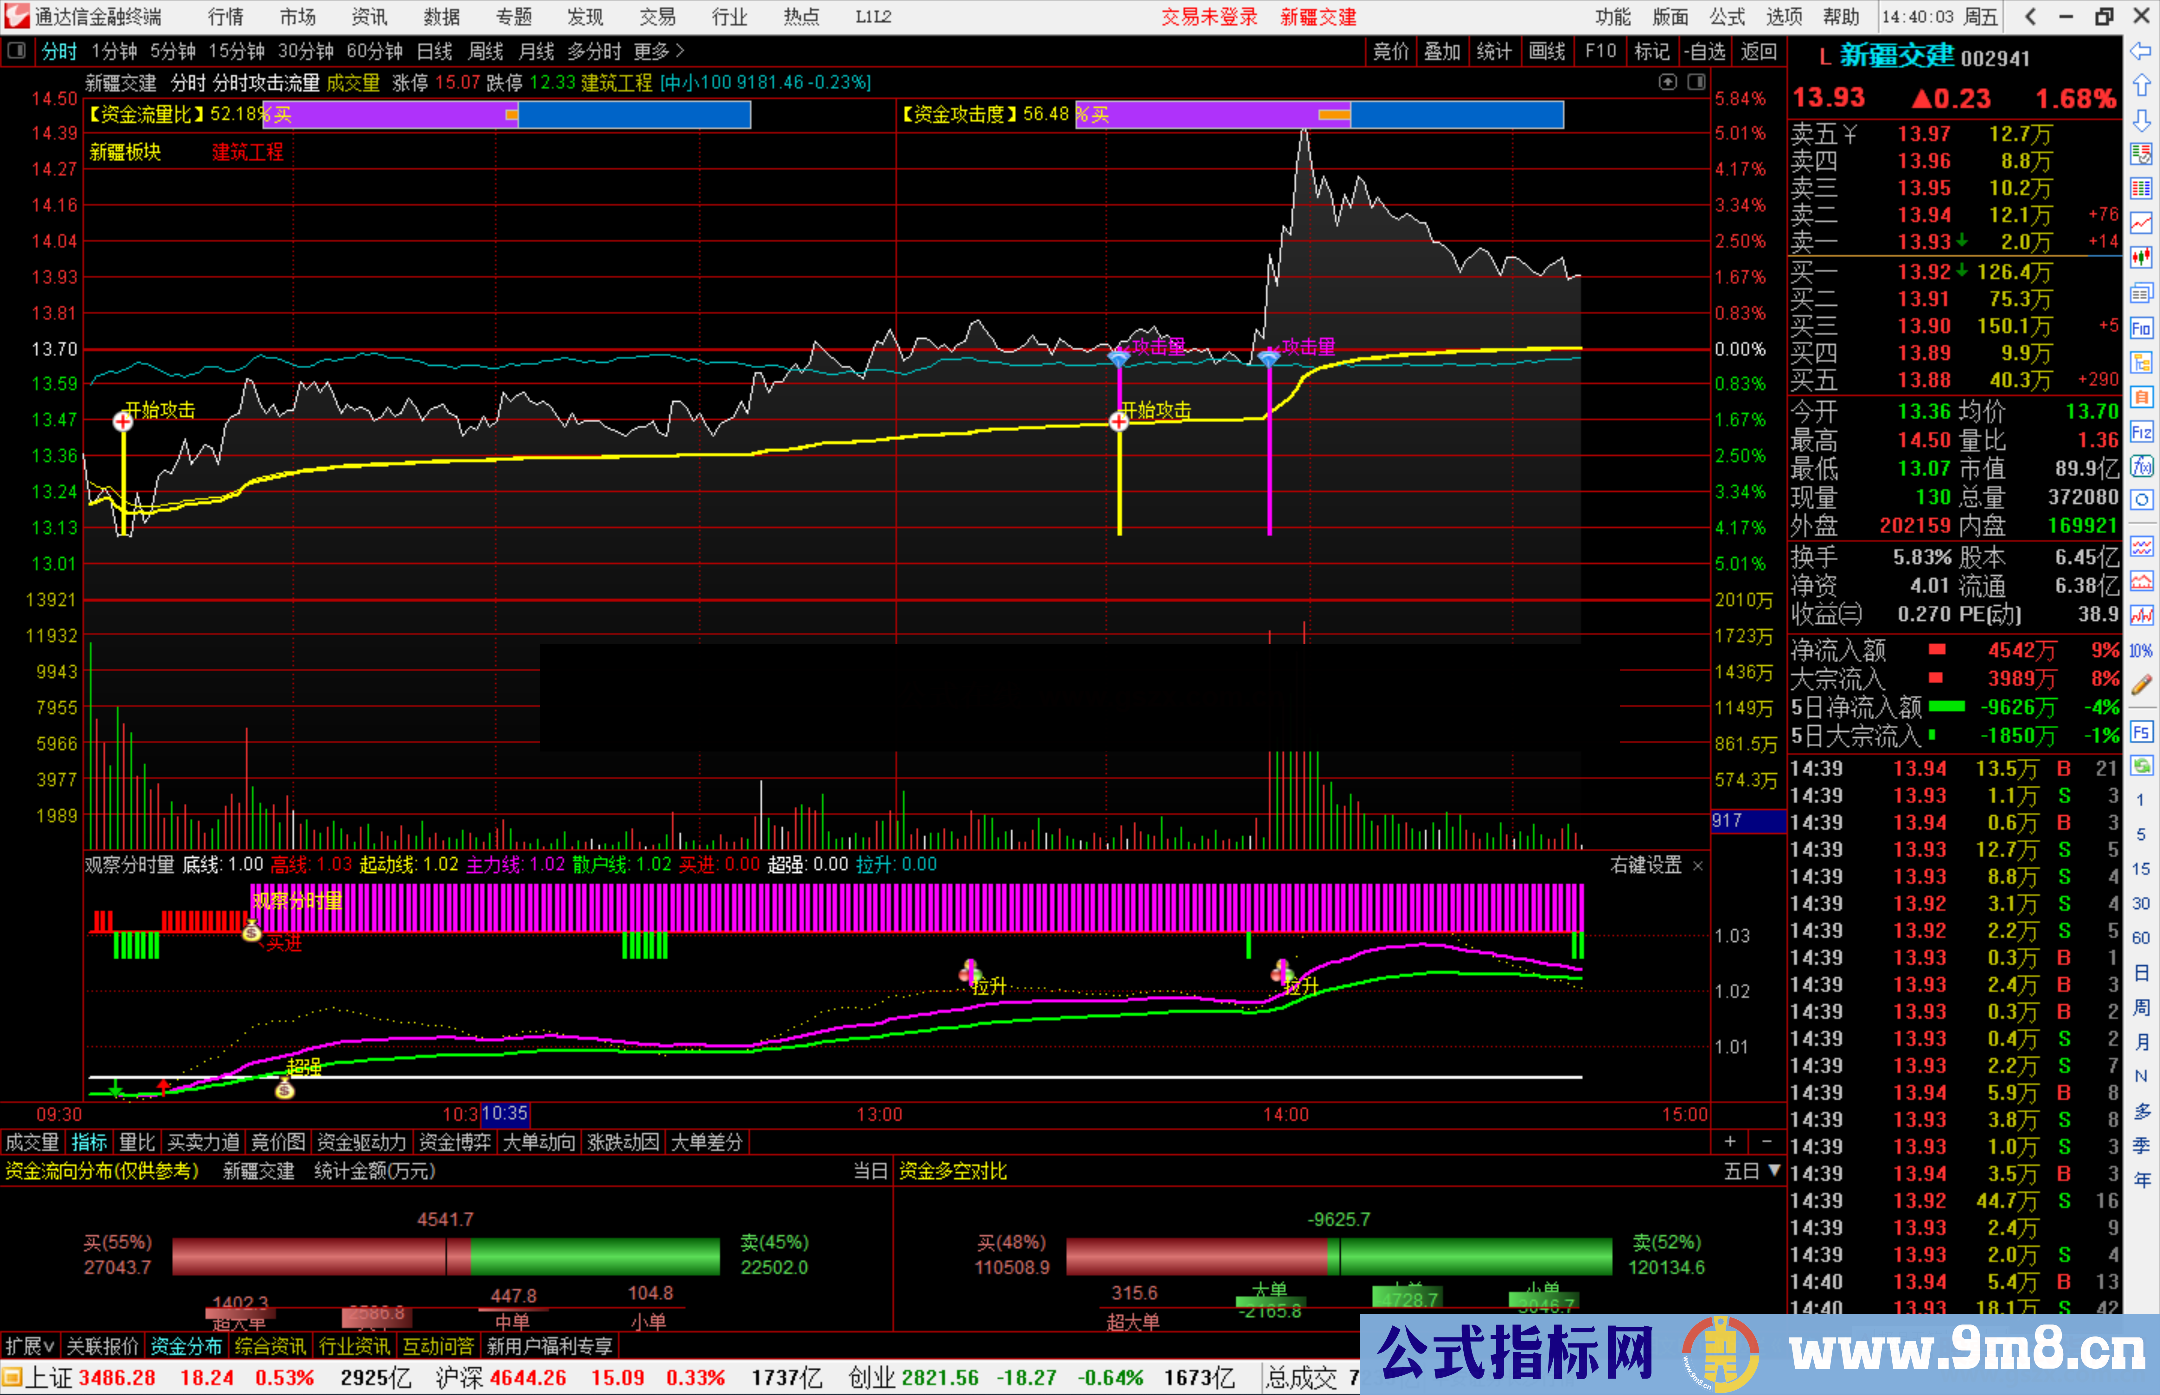Click the F12 sidebar icon
The width and height of the screenshot is (2160, 1395).
coord(2141,433)
